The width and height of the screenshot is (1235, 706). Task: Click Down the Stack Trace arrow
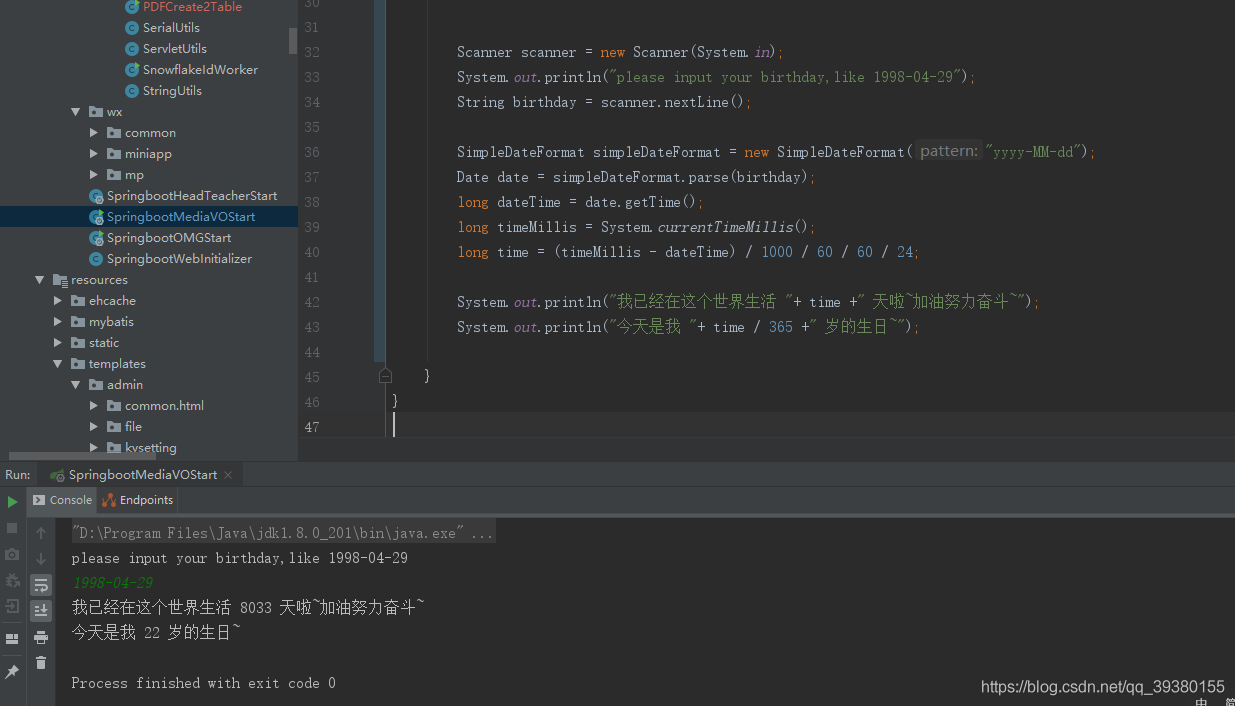[x=41, y=559]
